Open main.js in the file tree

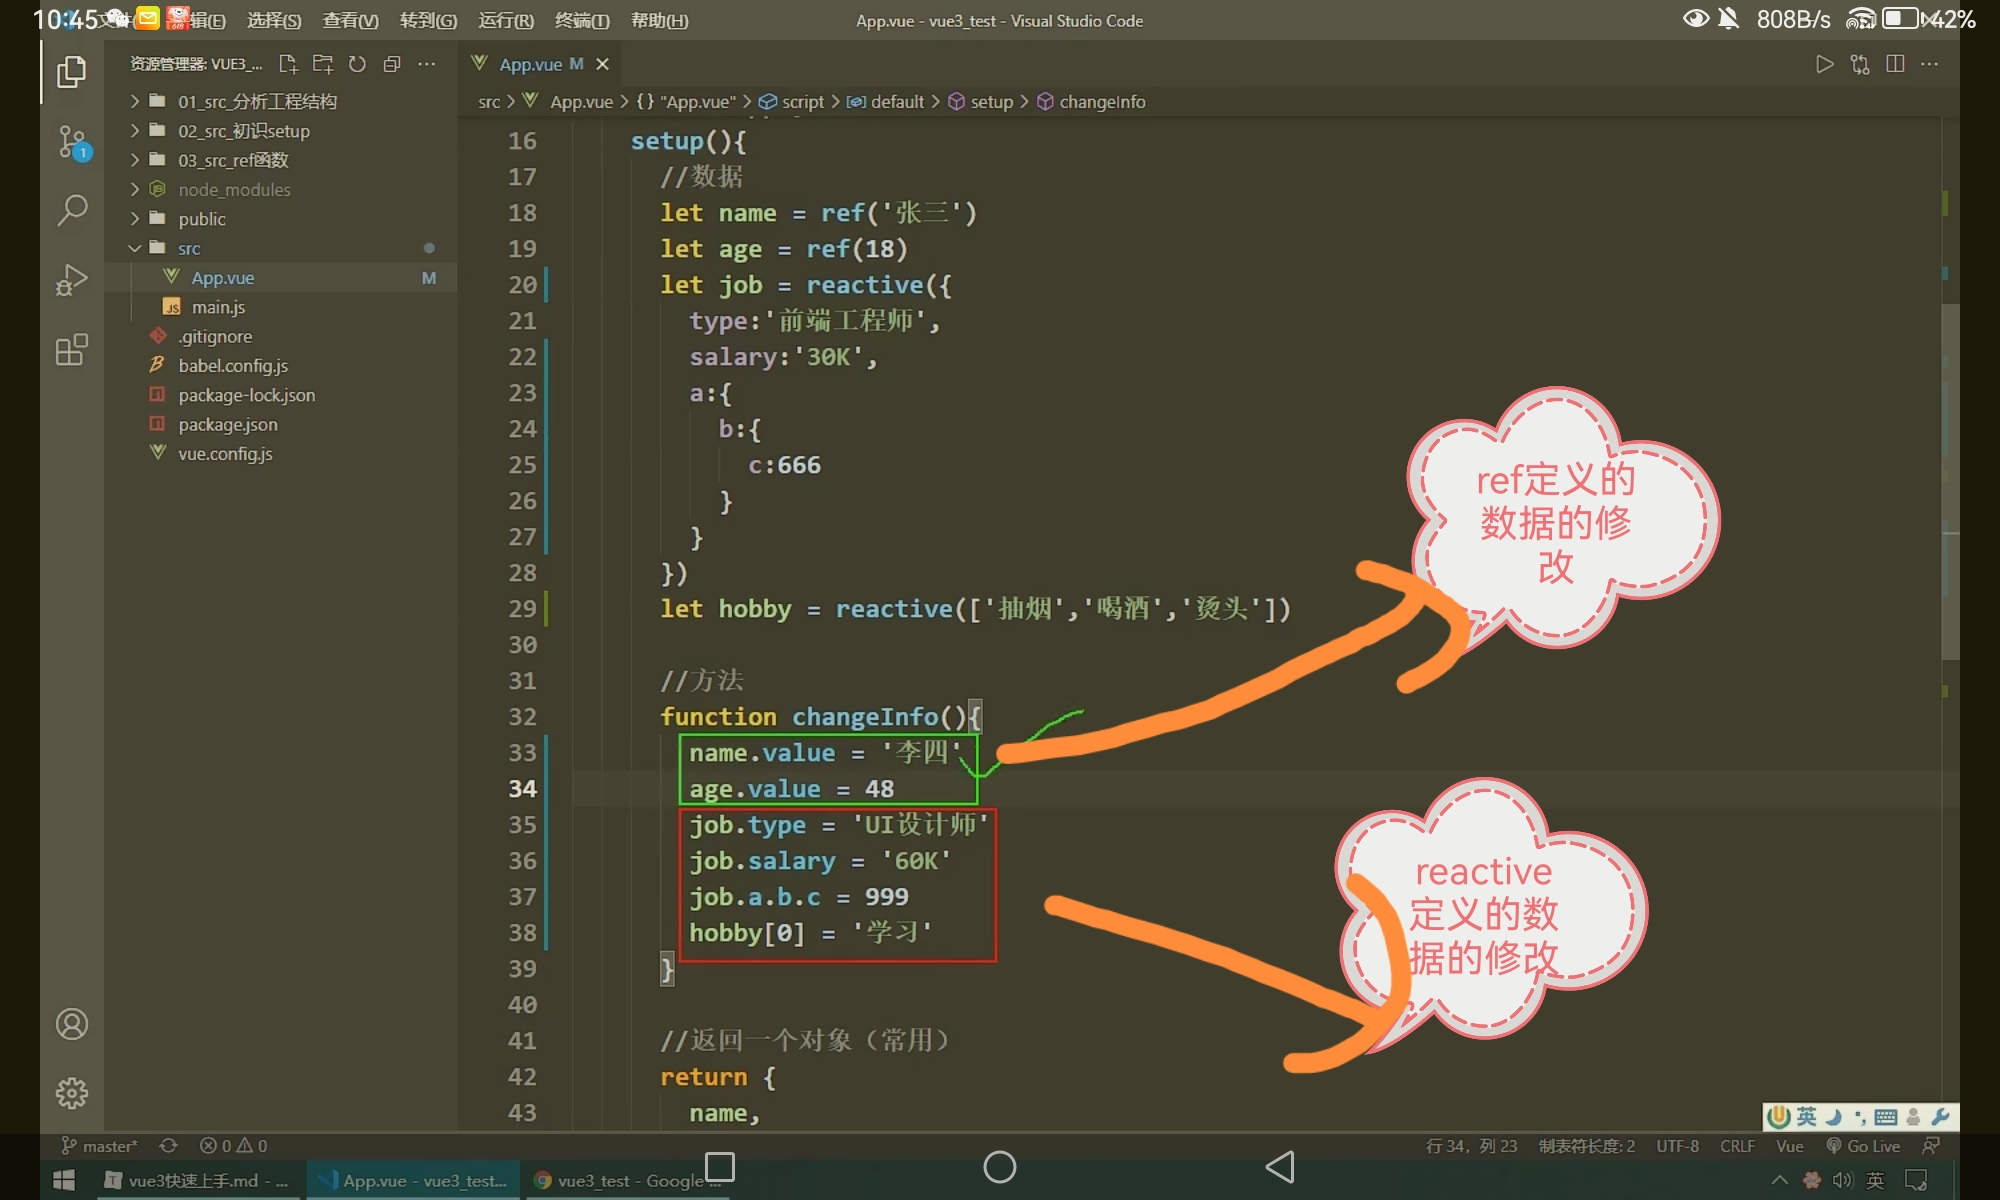tap(218, 307)
